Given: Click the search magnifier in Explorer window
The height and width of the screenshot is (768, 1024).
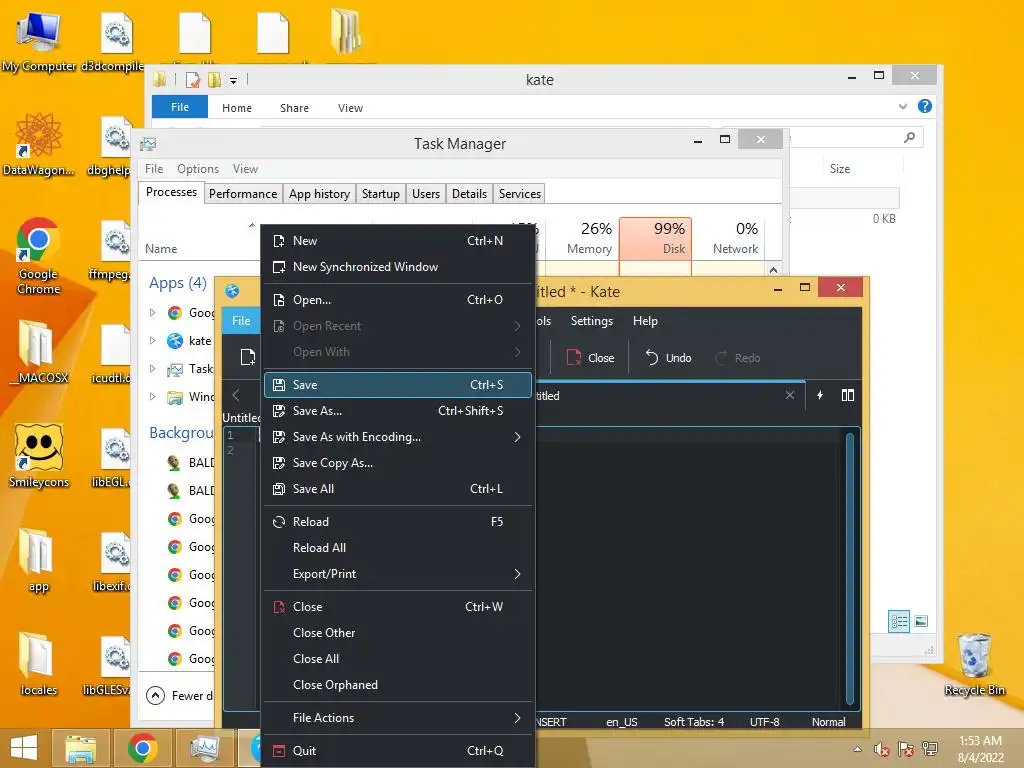Looking at the screenshot, I should (909, 137).
